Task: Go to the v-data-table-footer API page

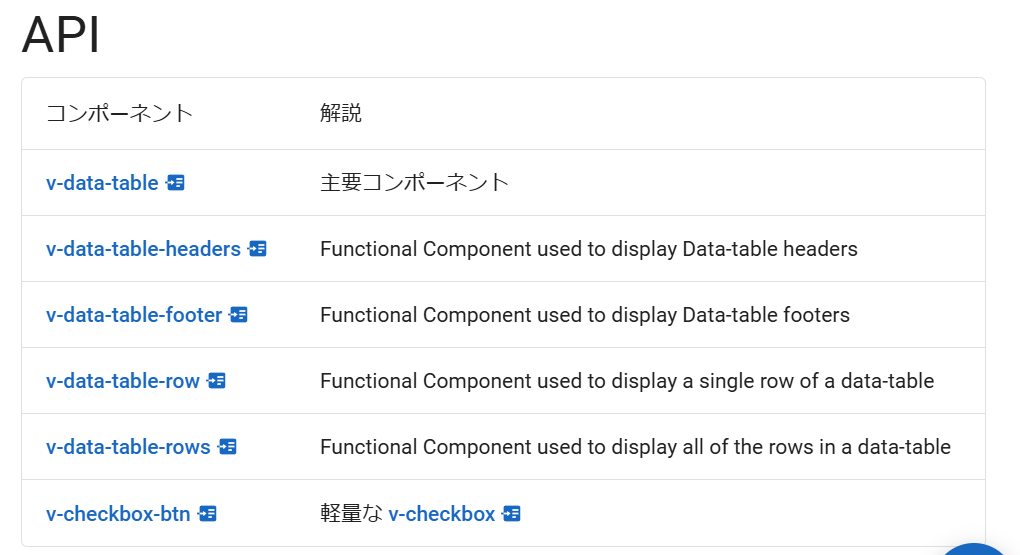Action: pos(134,315)
